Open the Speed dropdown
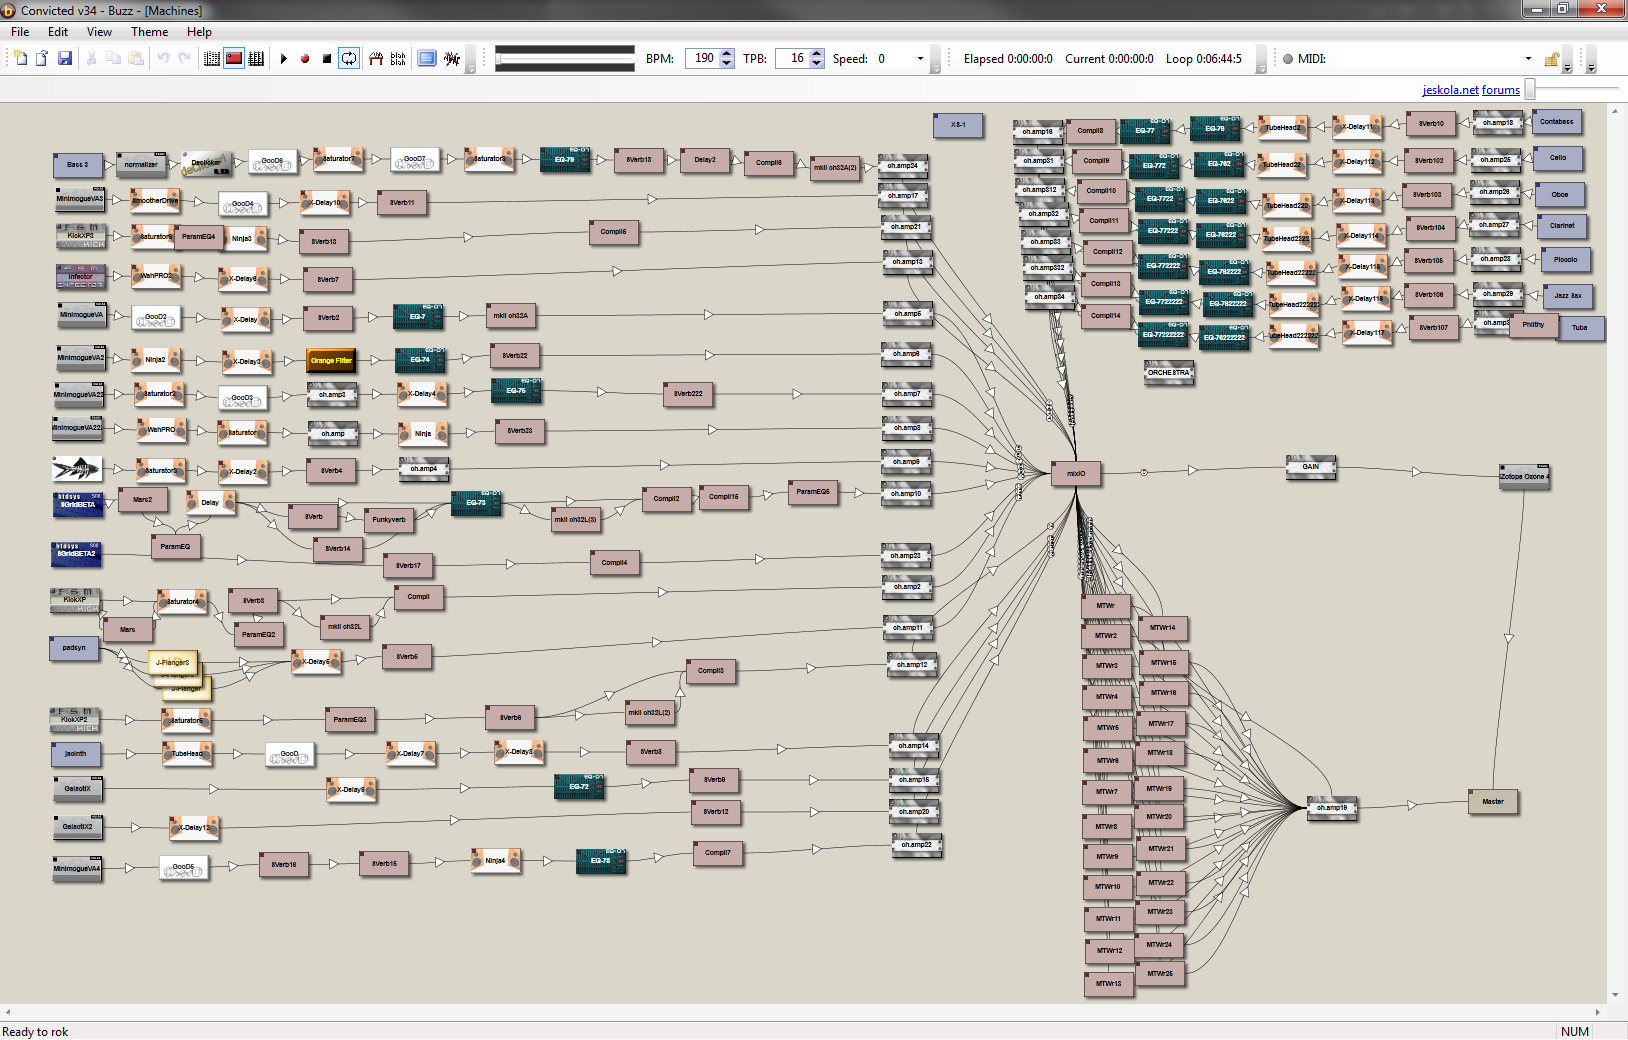Screen dimensions: 1628x1040 (920, 59)
